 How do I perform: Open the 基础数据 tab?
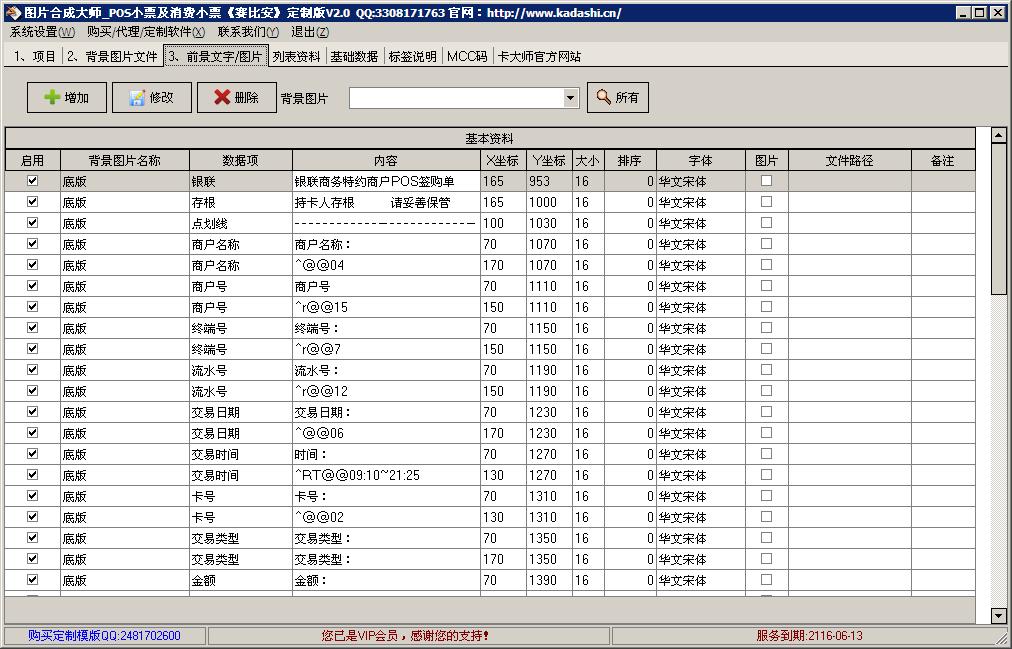[354, 57]
